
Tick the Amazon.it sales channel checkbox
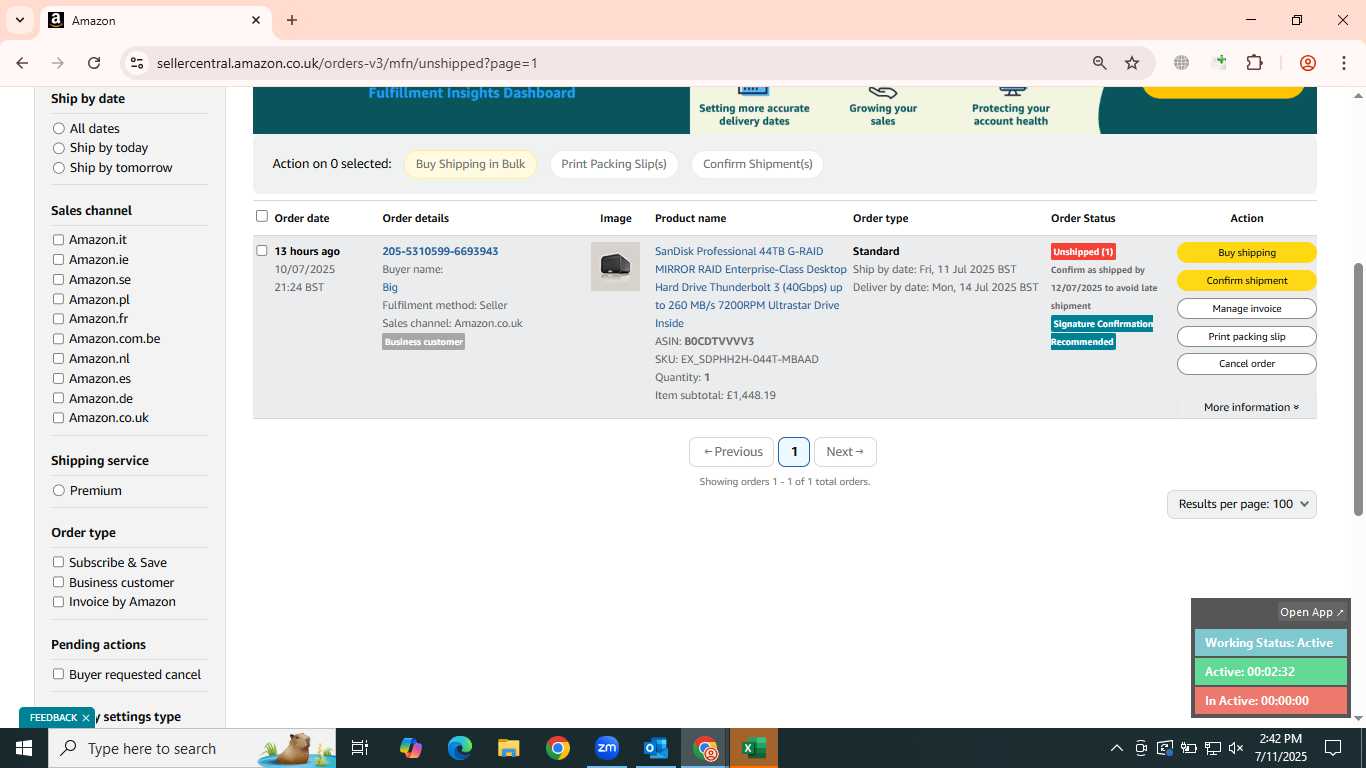[58, 240]
